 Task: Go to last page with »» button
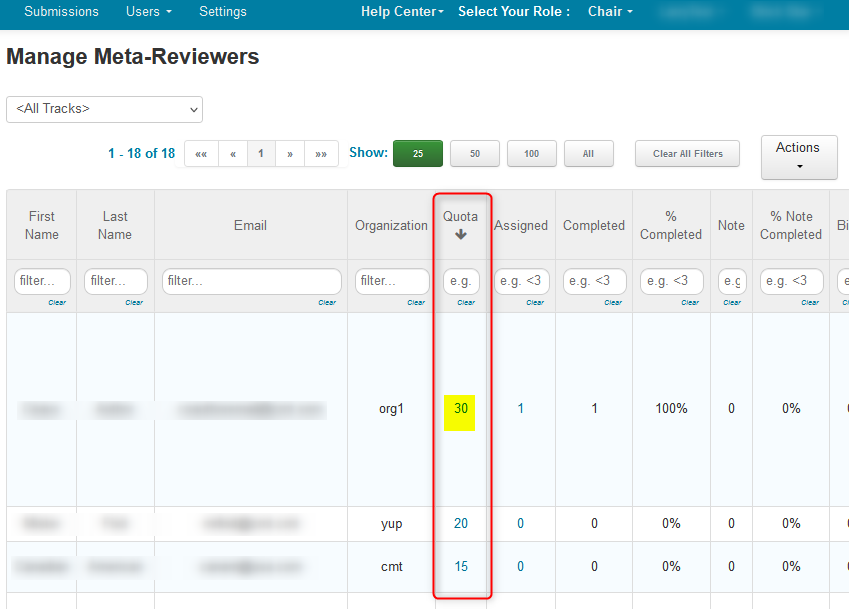[321, 154]
